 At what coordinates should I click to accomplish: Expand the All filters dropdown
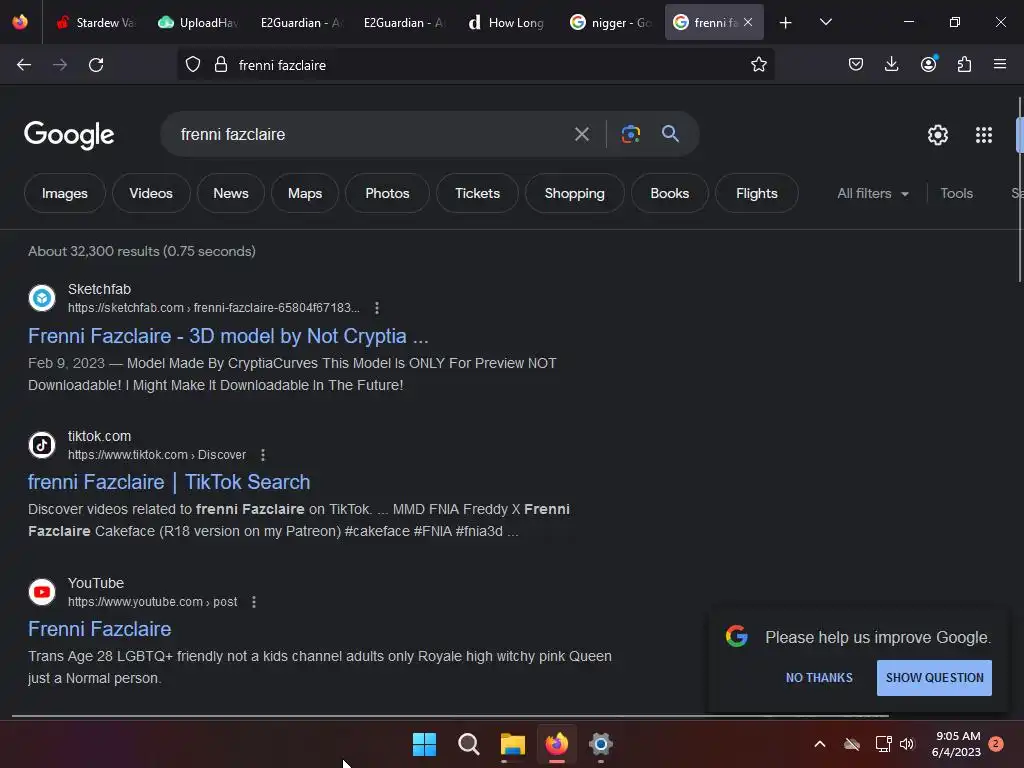(872, 193)
